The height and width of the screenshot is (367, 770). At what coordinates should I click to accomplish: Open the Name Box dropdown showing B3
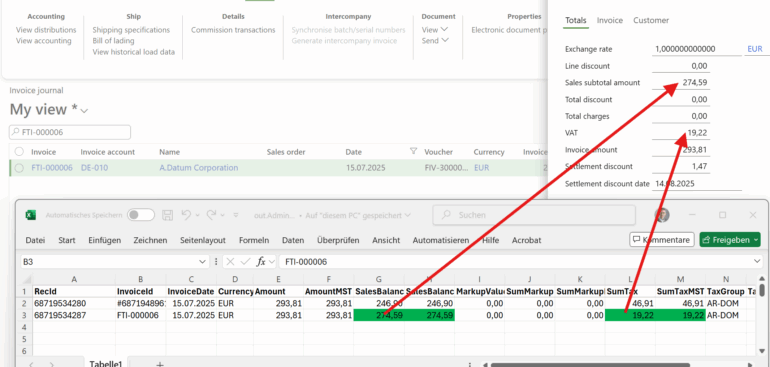click(203, 262)
